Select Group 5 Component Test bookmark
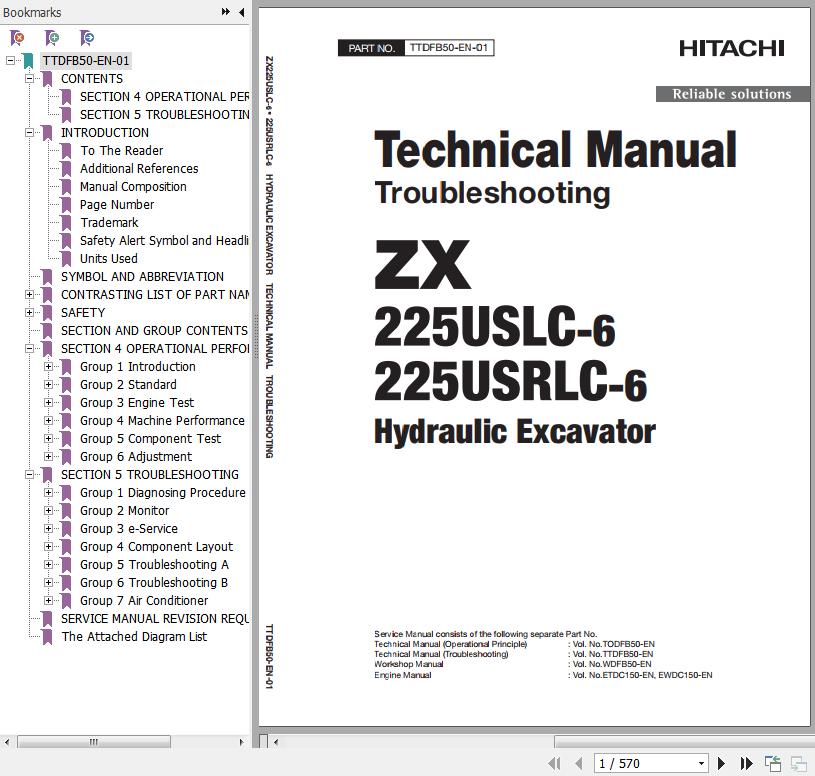Viewport: 815px width, 776px height. pyautogui.click(x=150, y=439)
